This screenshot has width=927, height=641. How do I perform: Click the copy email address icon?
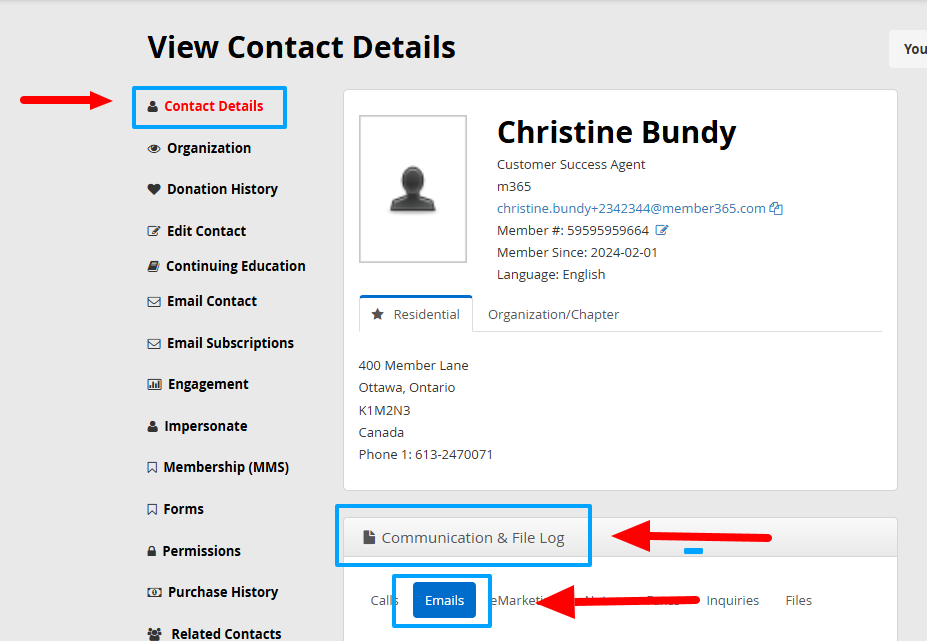click(x=776, y=209)
